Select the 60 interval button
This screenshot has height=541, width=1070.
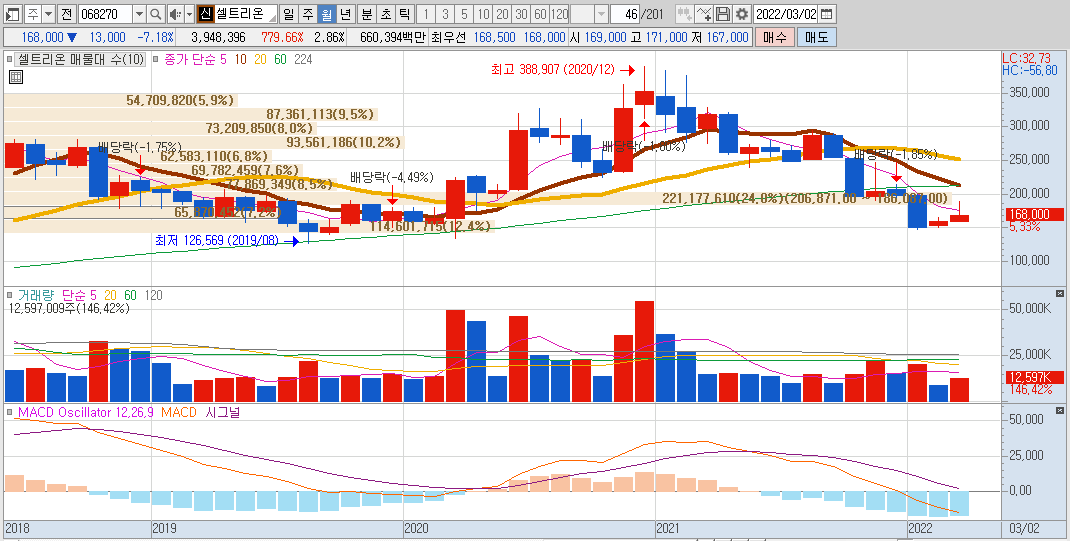(540, 14)
